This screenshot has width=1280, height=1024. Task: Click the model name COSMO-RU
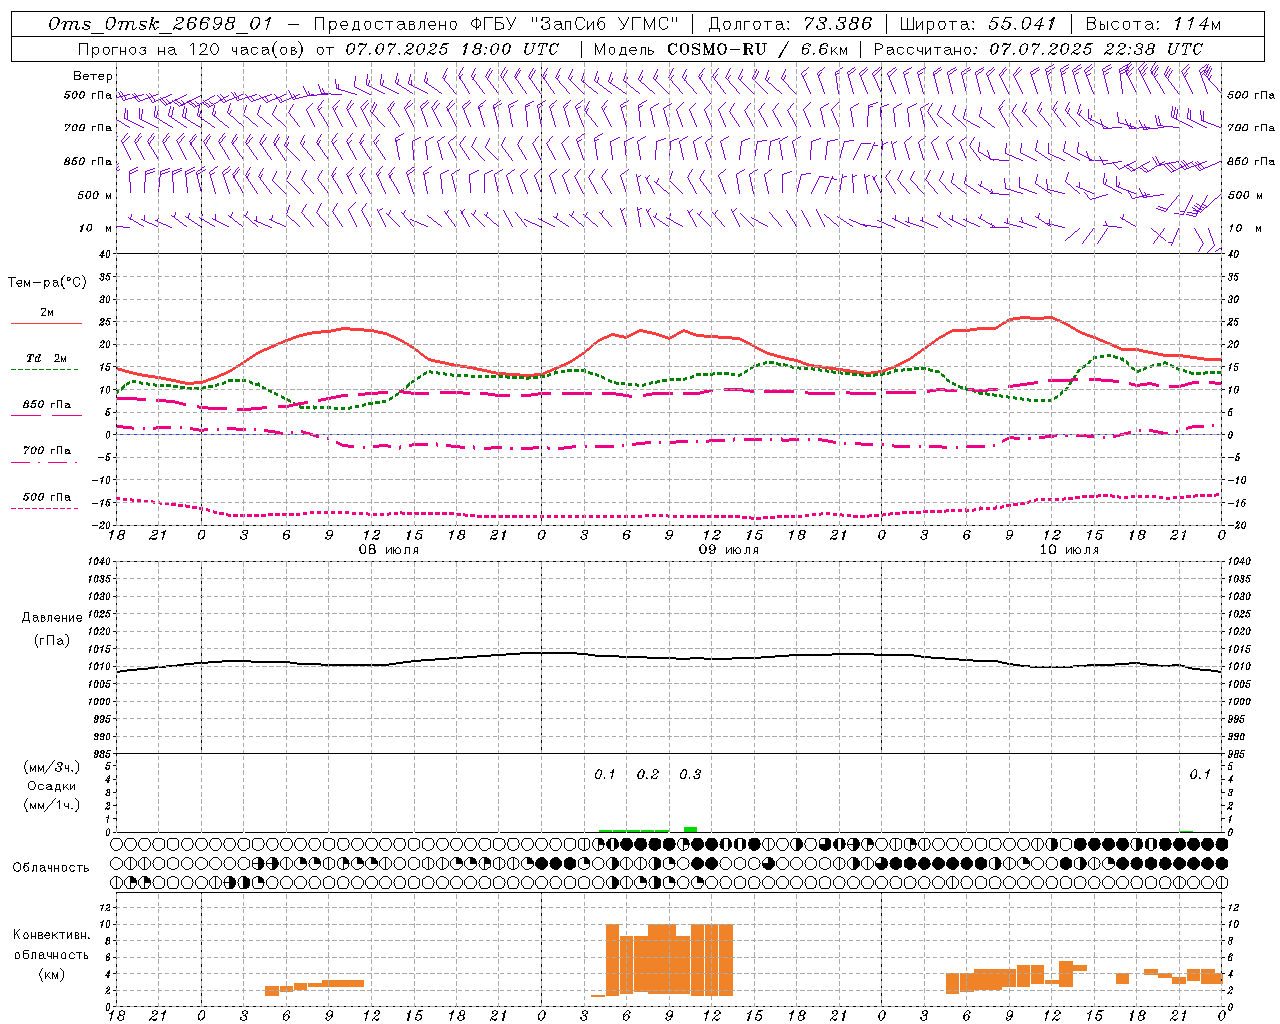tap(717, 49)
